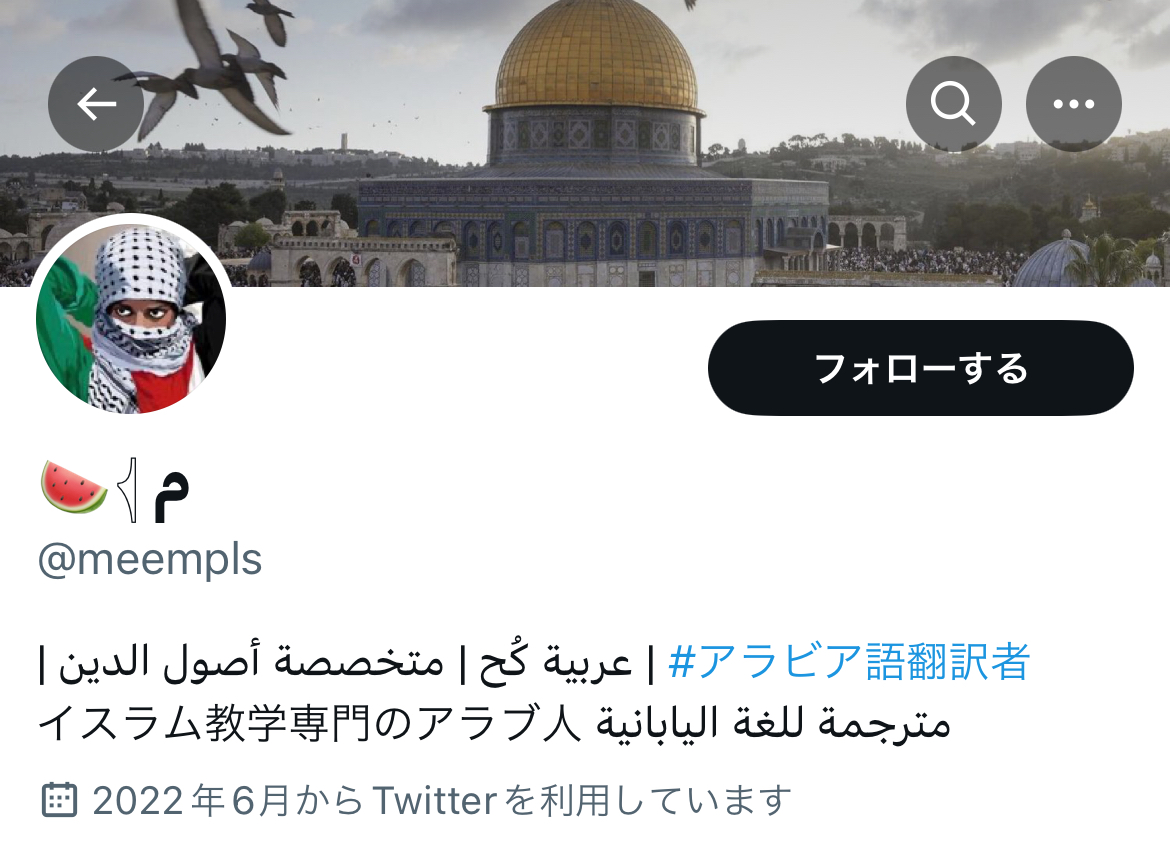The image size is (1170, 863).
Task: Select the @meempls username handle
Action: [150, 559]
